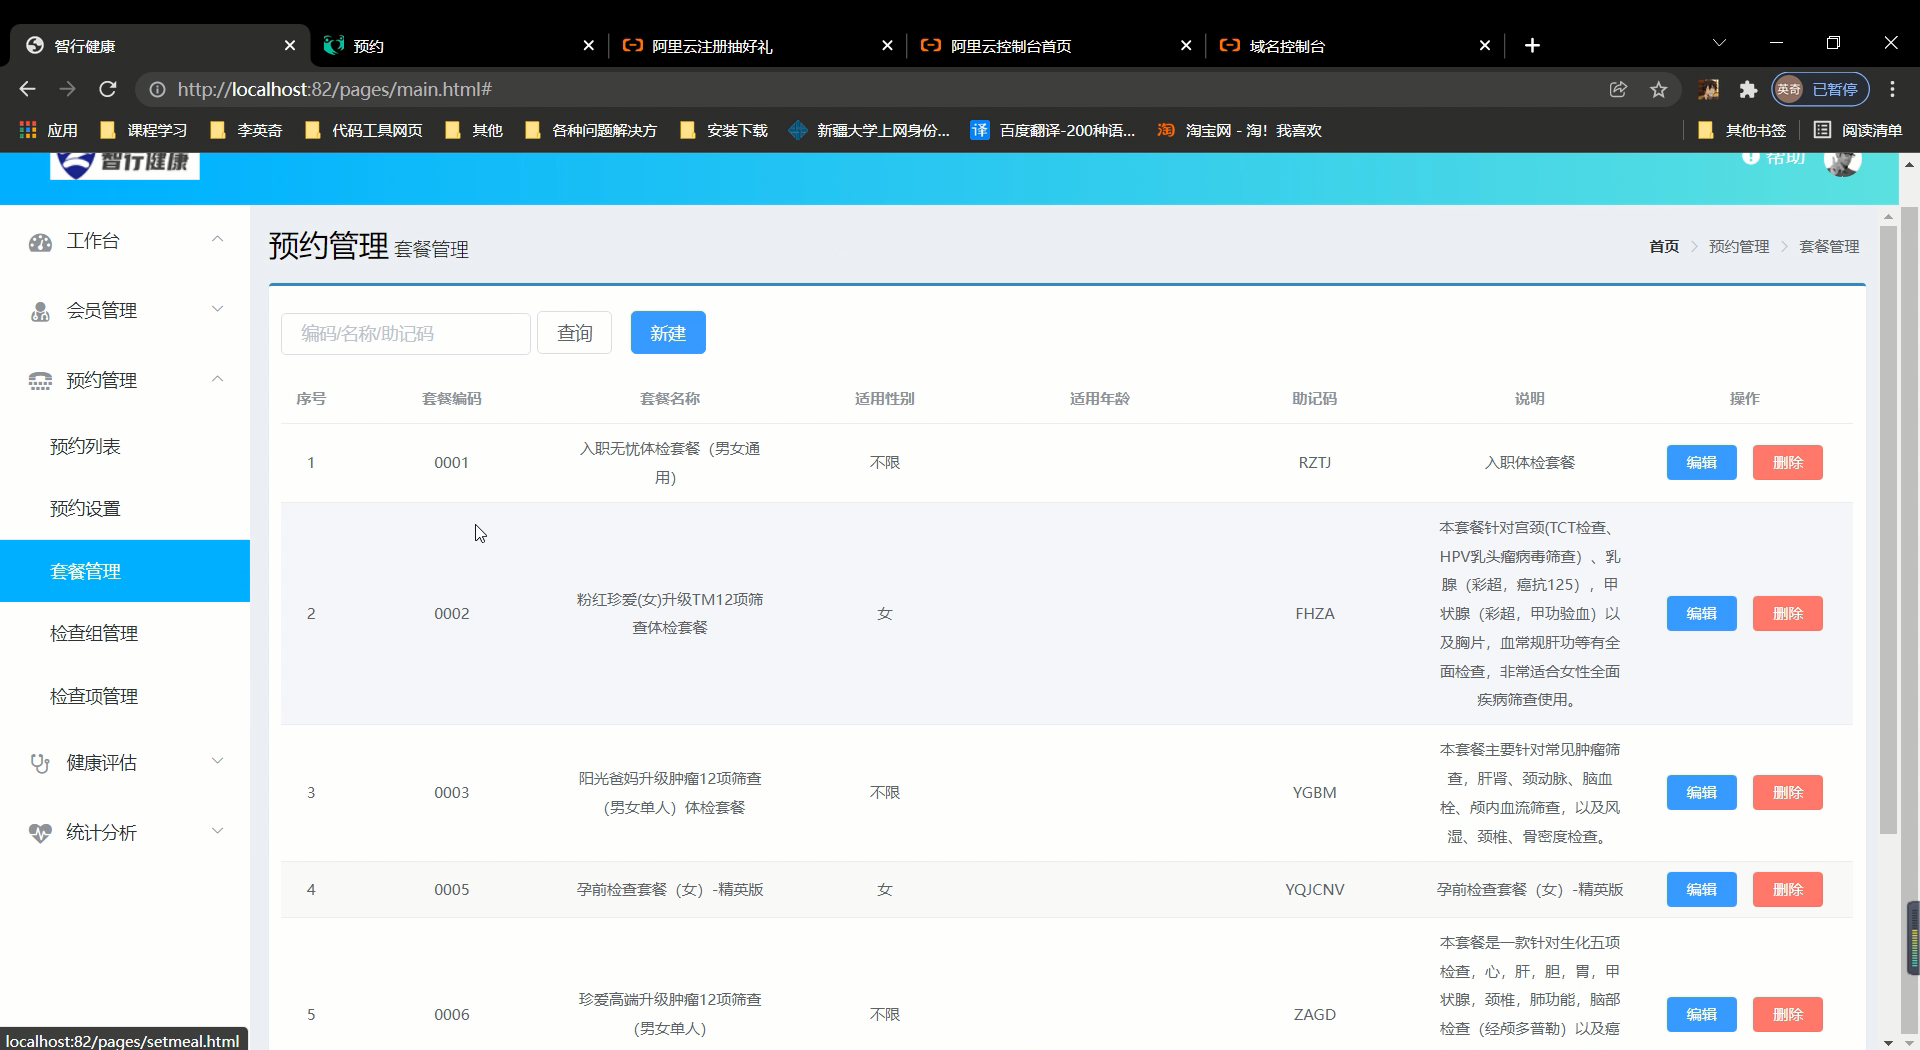Click the 健康评估 stethoscope icon
The width and height of the screenshot is (1920, 1050).
[40, 763]
